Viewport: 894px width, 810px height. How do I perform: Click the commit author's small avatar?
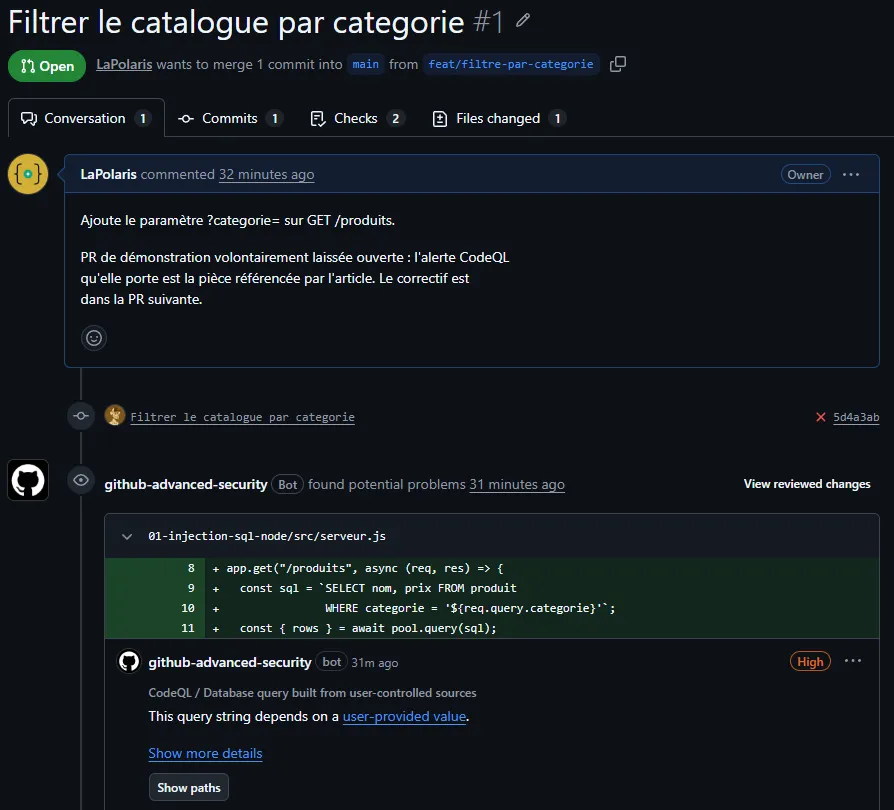(x=115, y=416)
